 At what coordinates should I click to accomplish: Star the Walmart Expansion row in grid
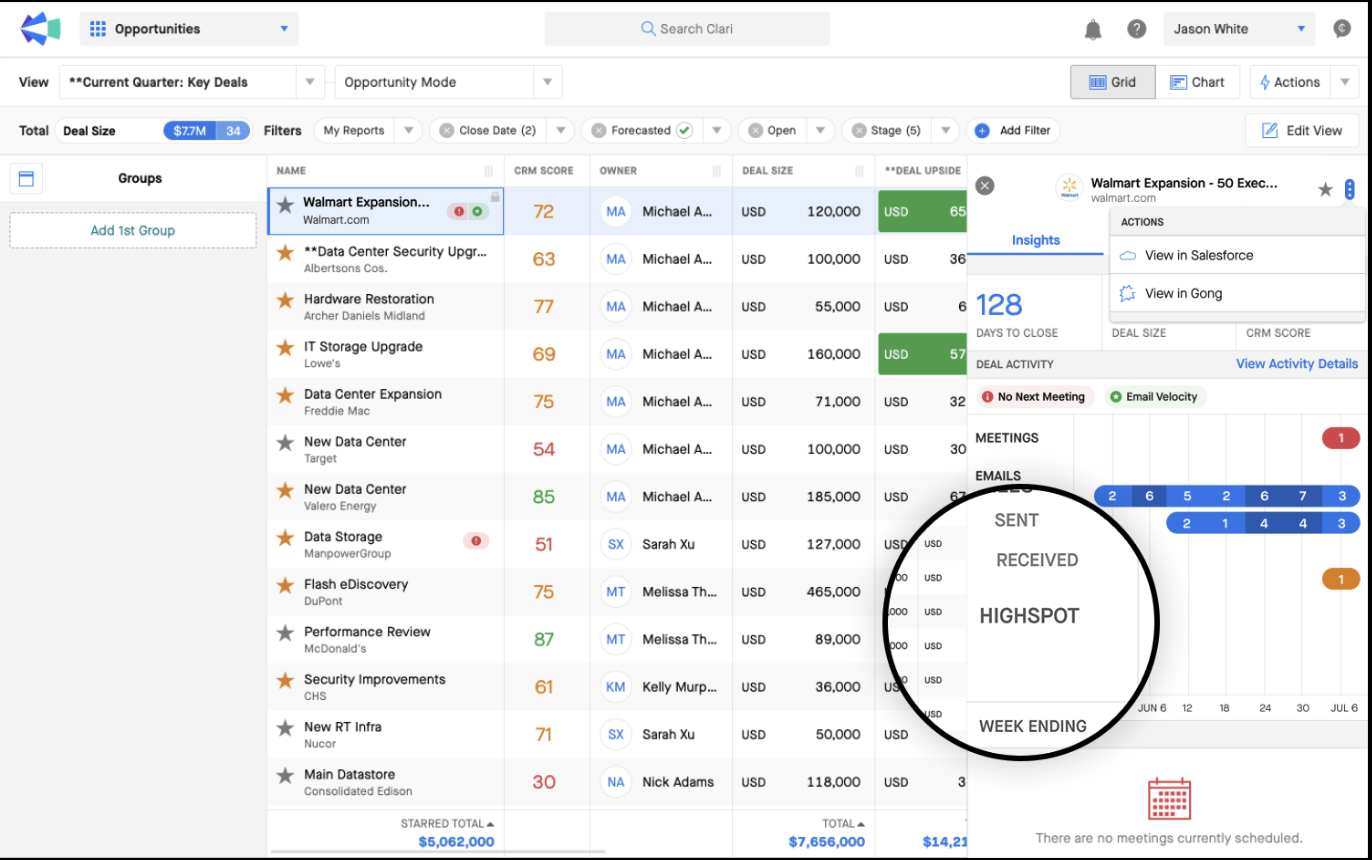pyautogui.click(x=285, y=205)
